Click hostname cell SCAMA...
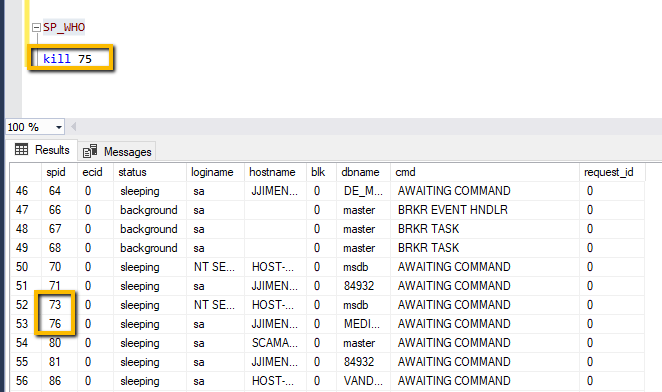 point(275,343)
